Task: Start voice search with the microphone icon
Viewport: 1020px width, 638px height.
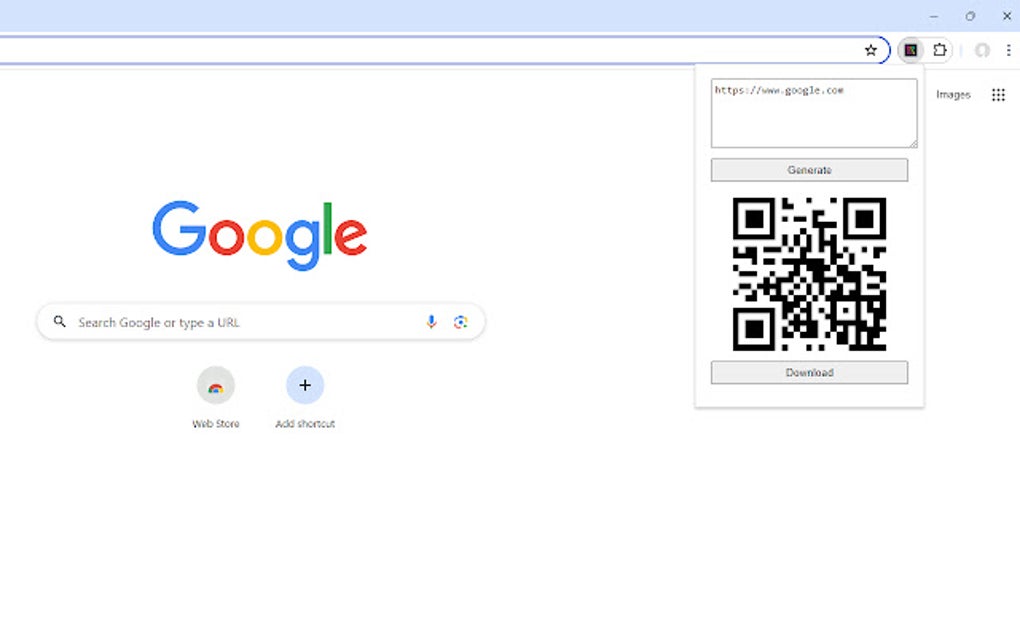Action: (x=431, y=322)
